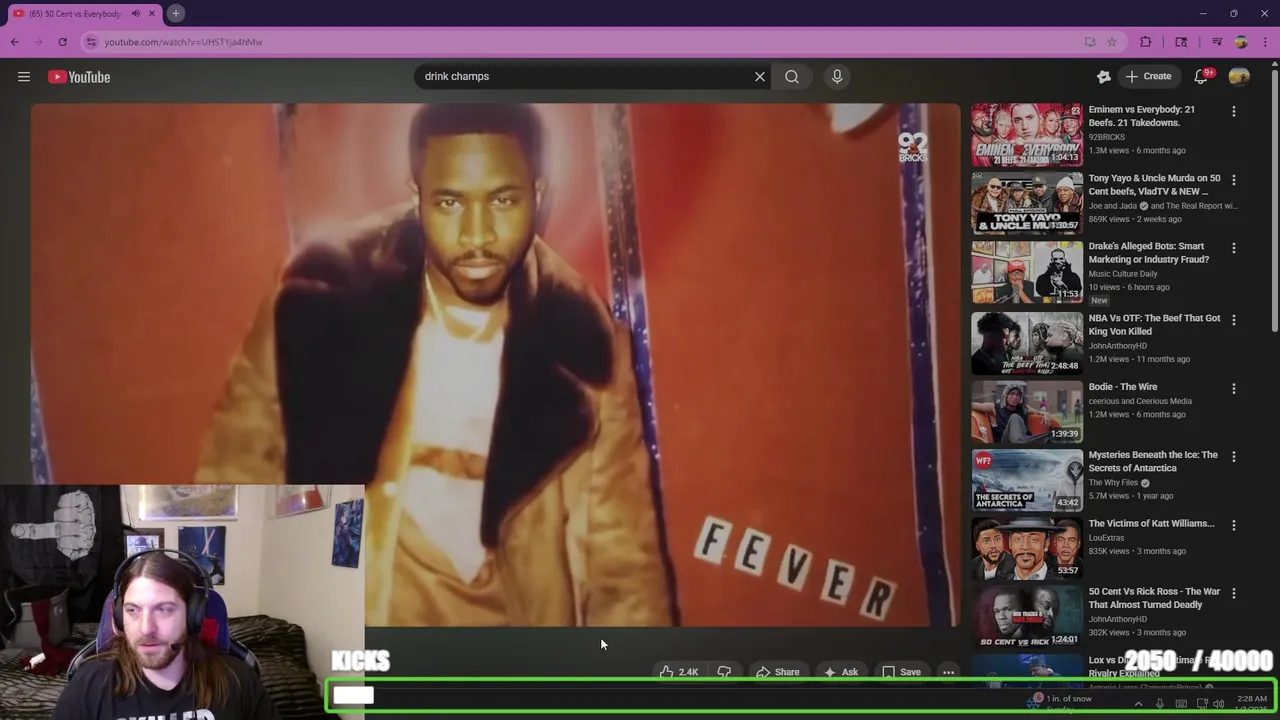The image size is (1280, 720).
Task: Go back with the browser back arrow
Action: click(15, 42)
